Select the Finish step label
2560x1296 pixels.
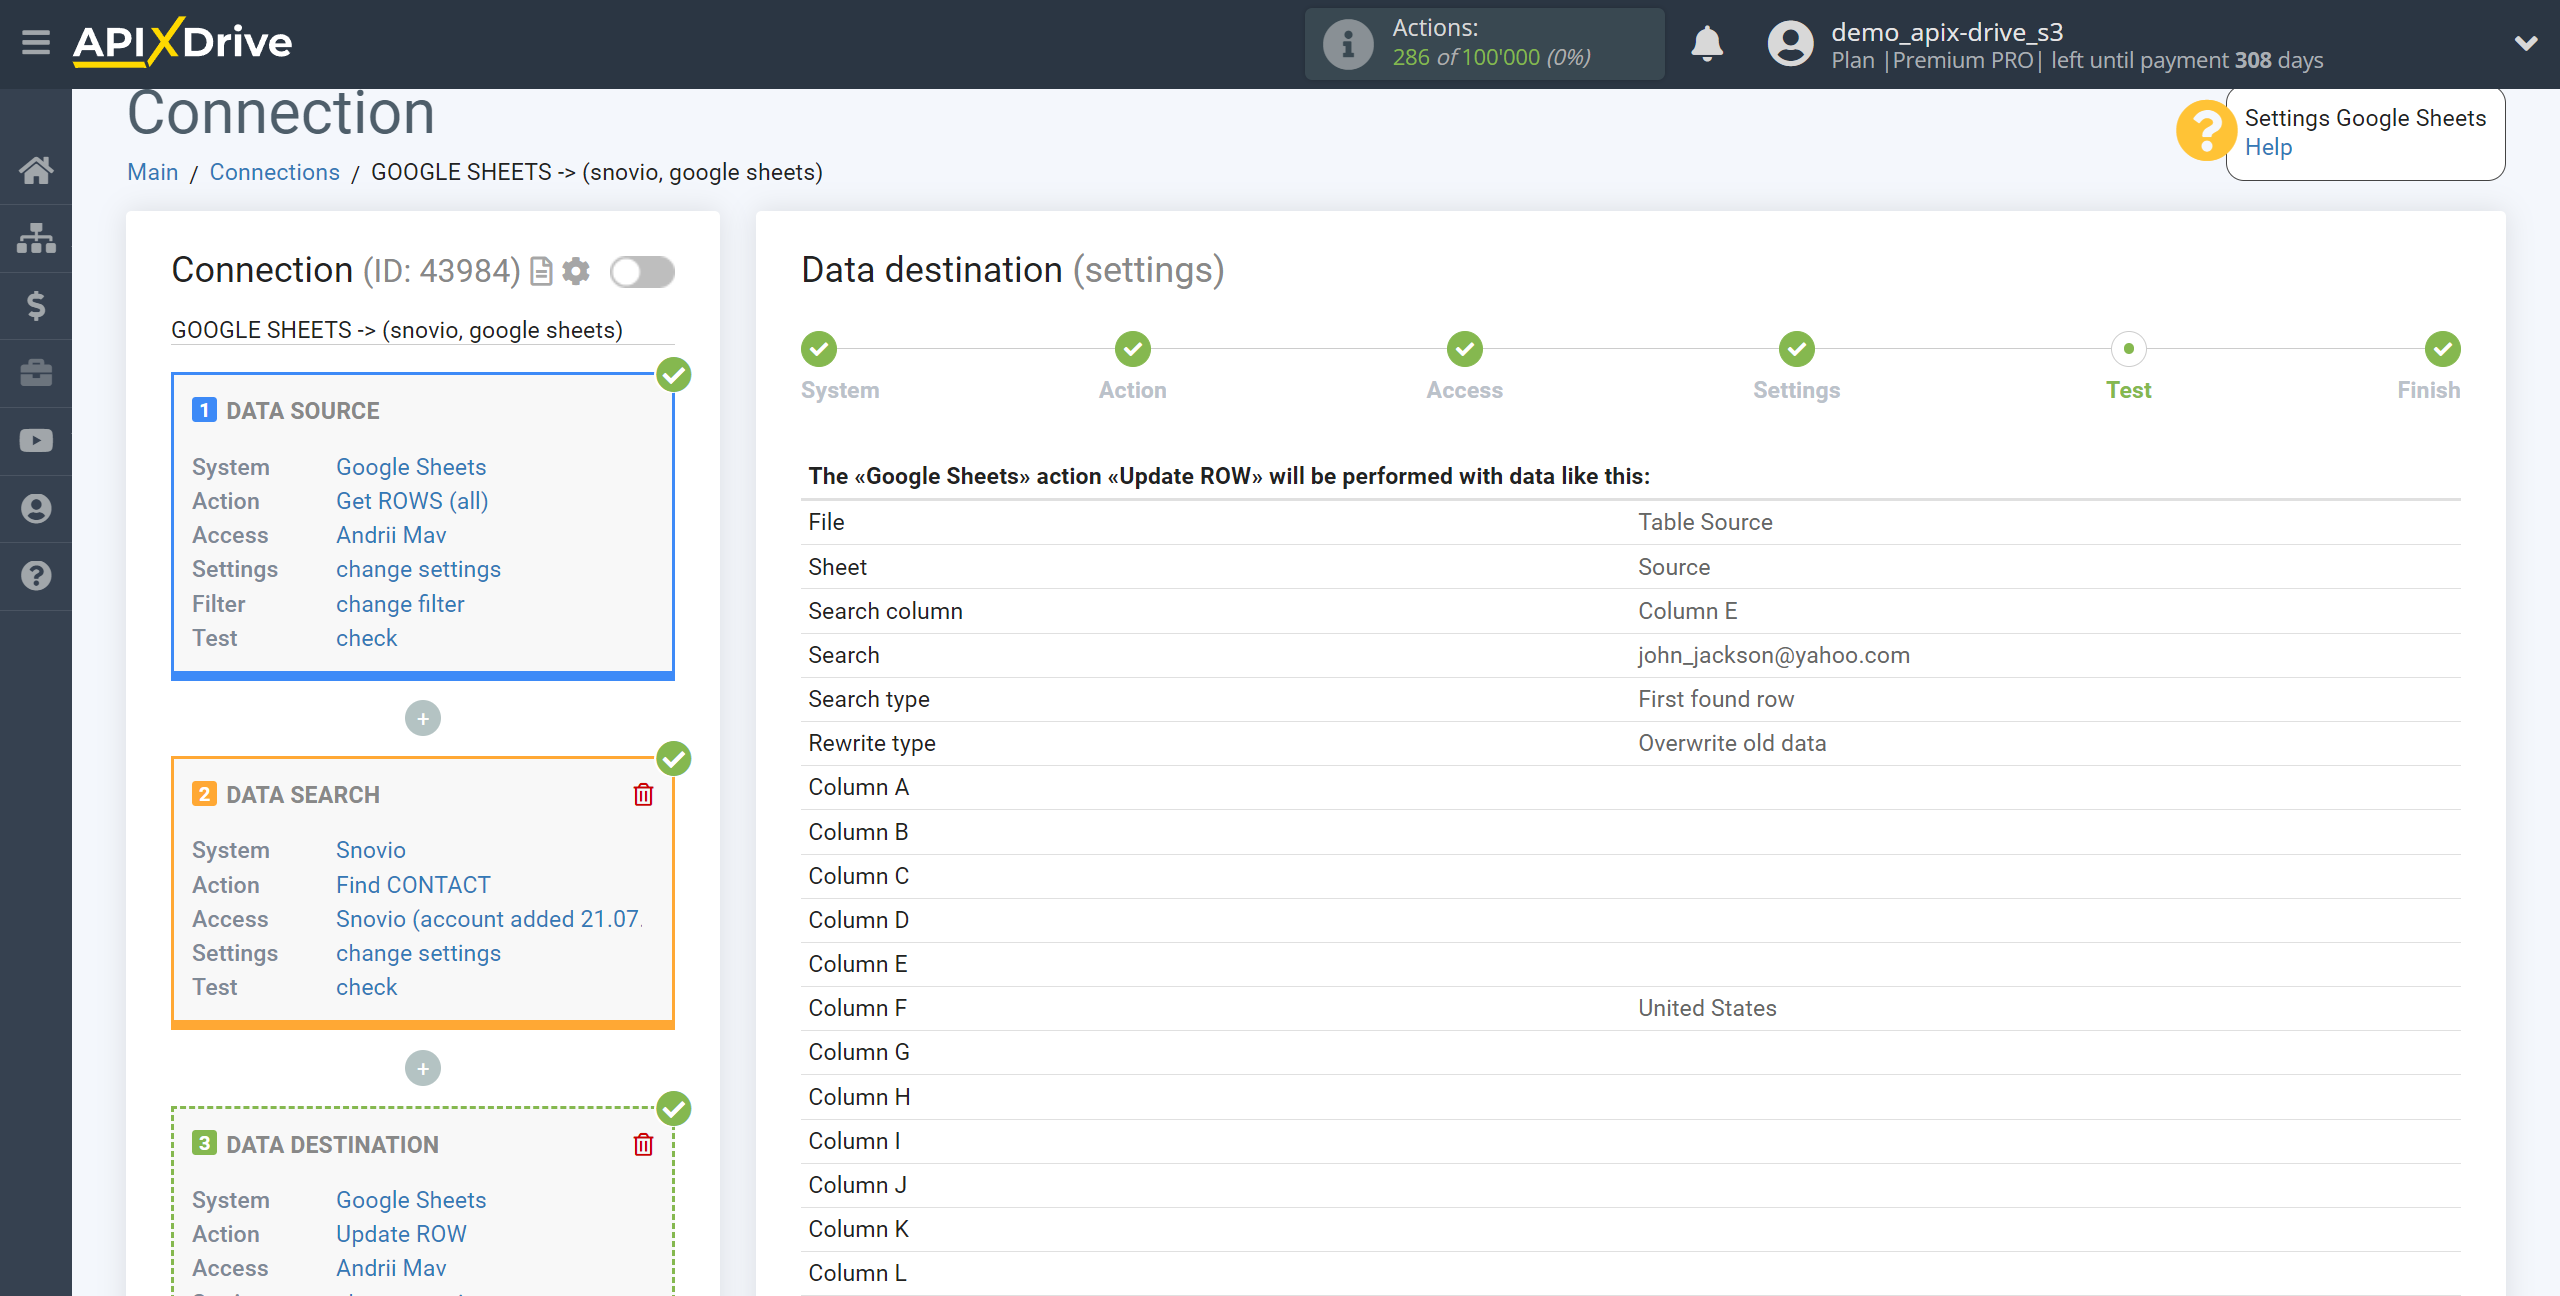(2428, 391)
